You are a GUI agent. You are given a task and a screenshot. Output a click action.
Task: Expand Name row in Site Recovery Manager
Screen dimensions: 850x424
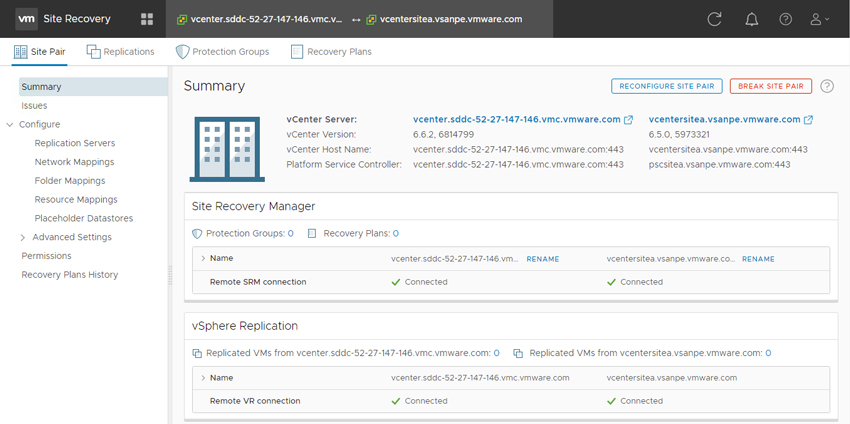[x=203, y=259]
